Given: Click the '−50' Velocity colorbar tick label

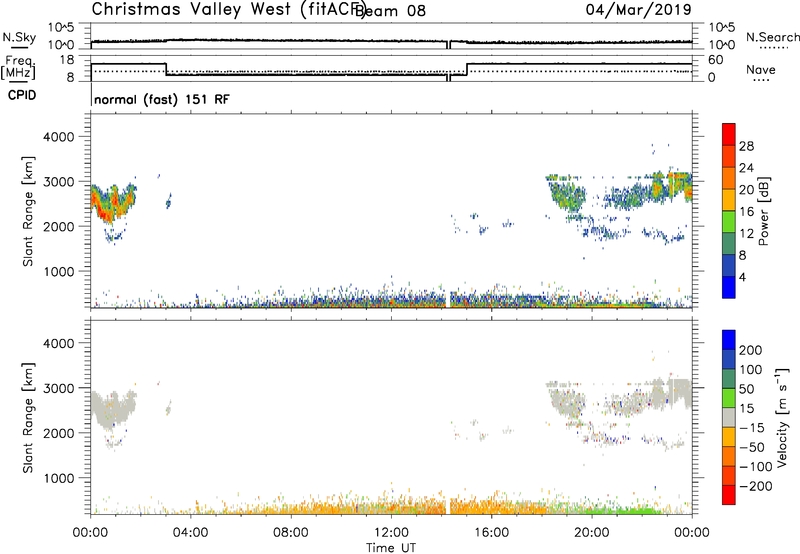Looking at the screenshot, I should (x=751, y=447).
